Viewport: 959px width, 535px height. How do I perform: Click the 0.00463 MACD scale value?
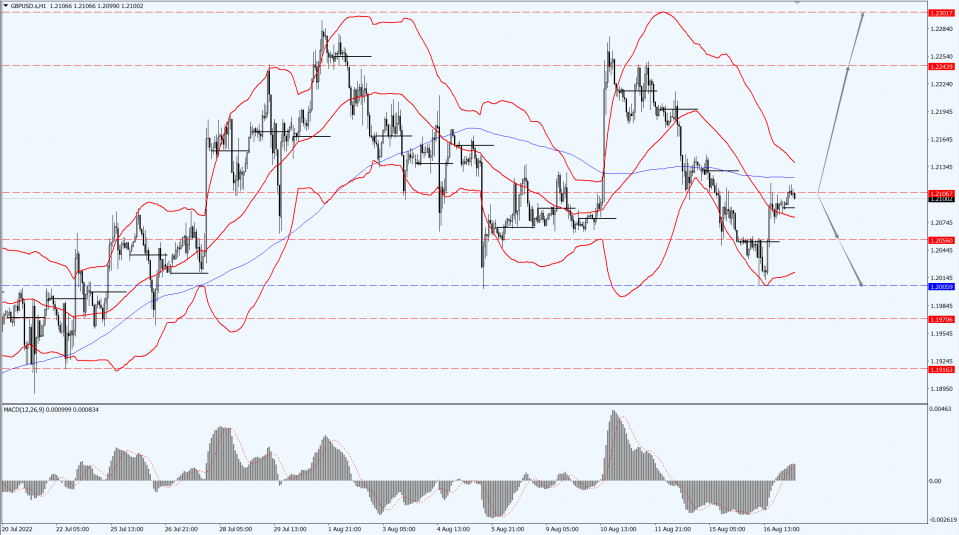940,410
